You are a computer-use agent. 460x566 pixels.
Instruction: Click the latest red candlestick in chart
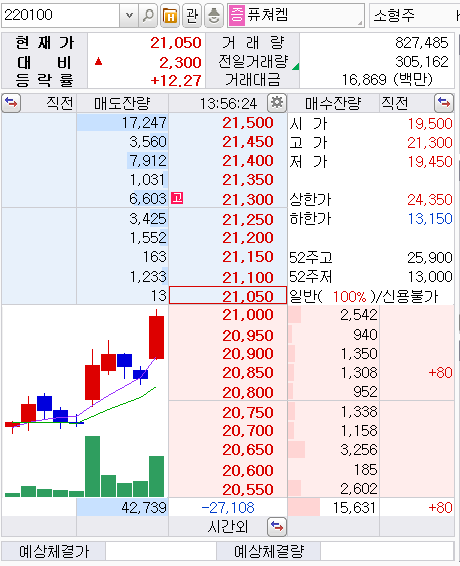click(x=156, y=337)
